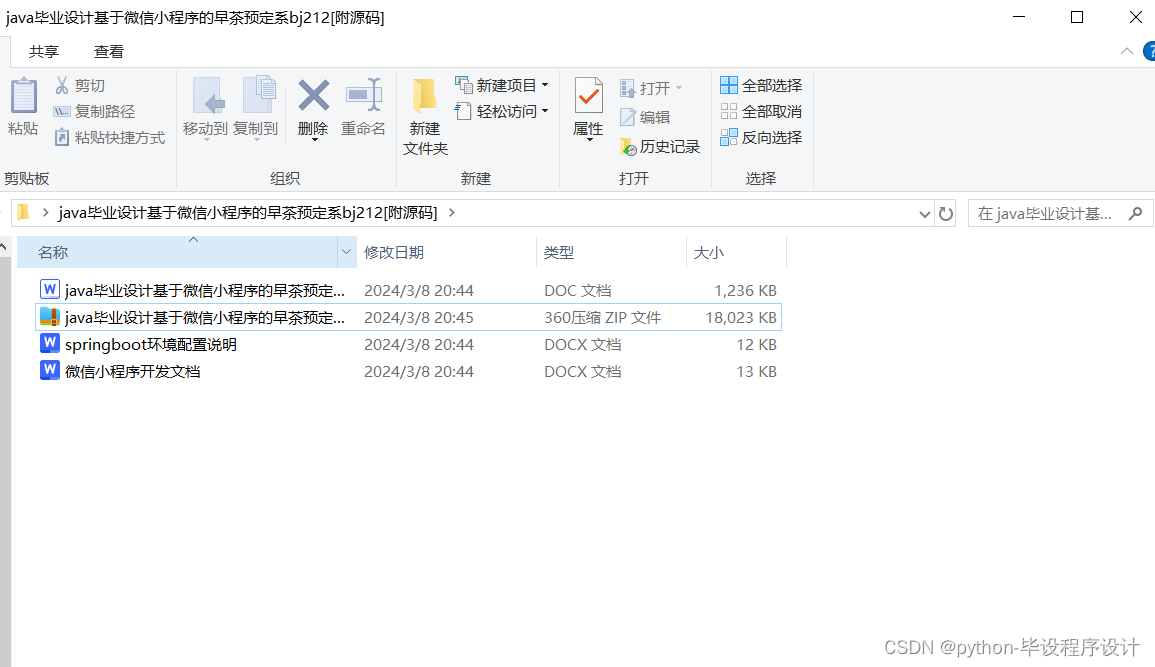The image size is (1155, 667).
Task: Click the 粘贴 (Paste) icon
Action: click(22, 105)
